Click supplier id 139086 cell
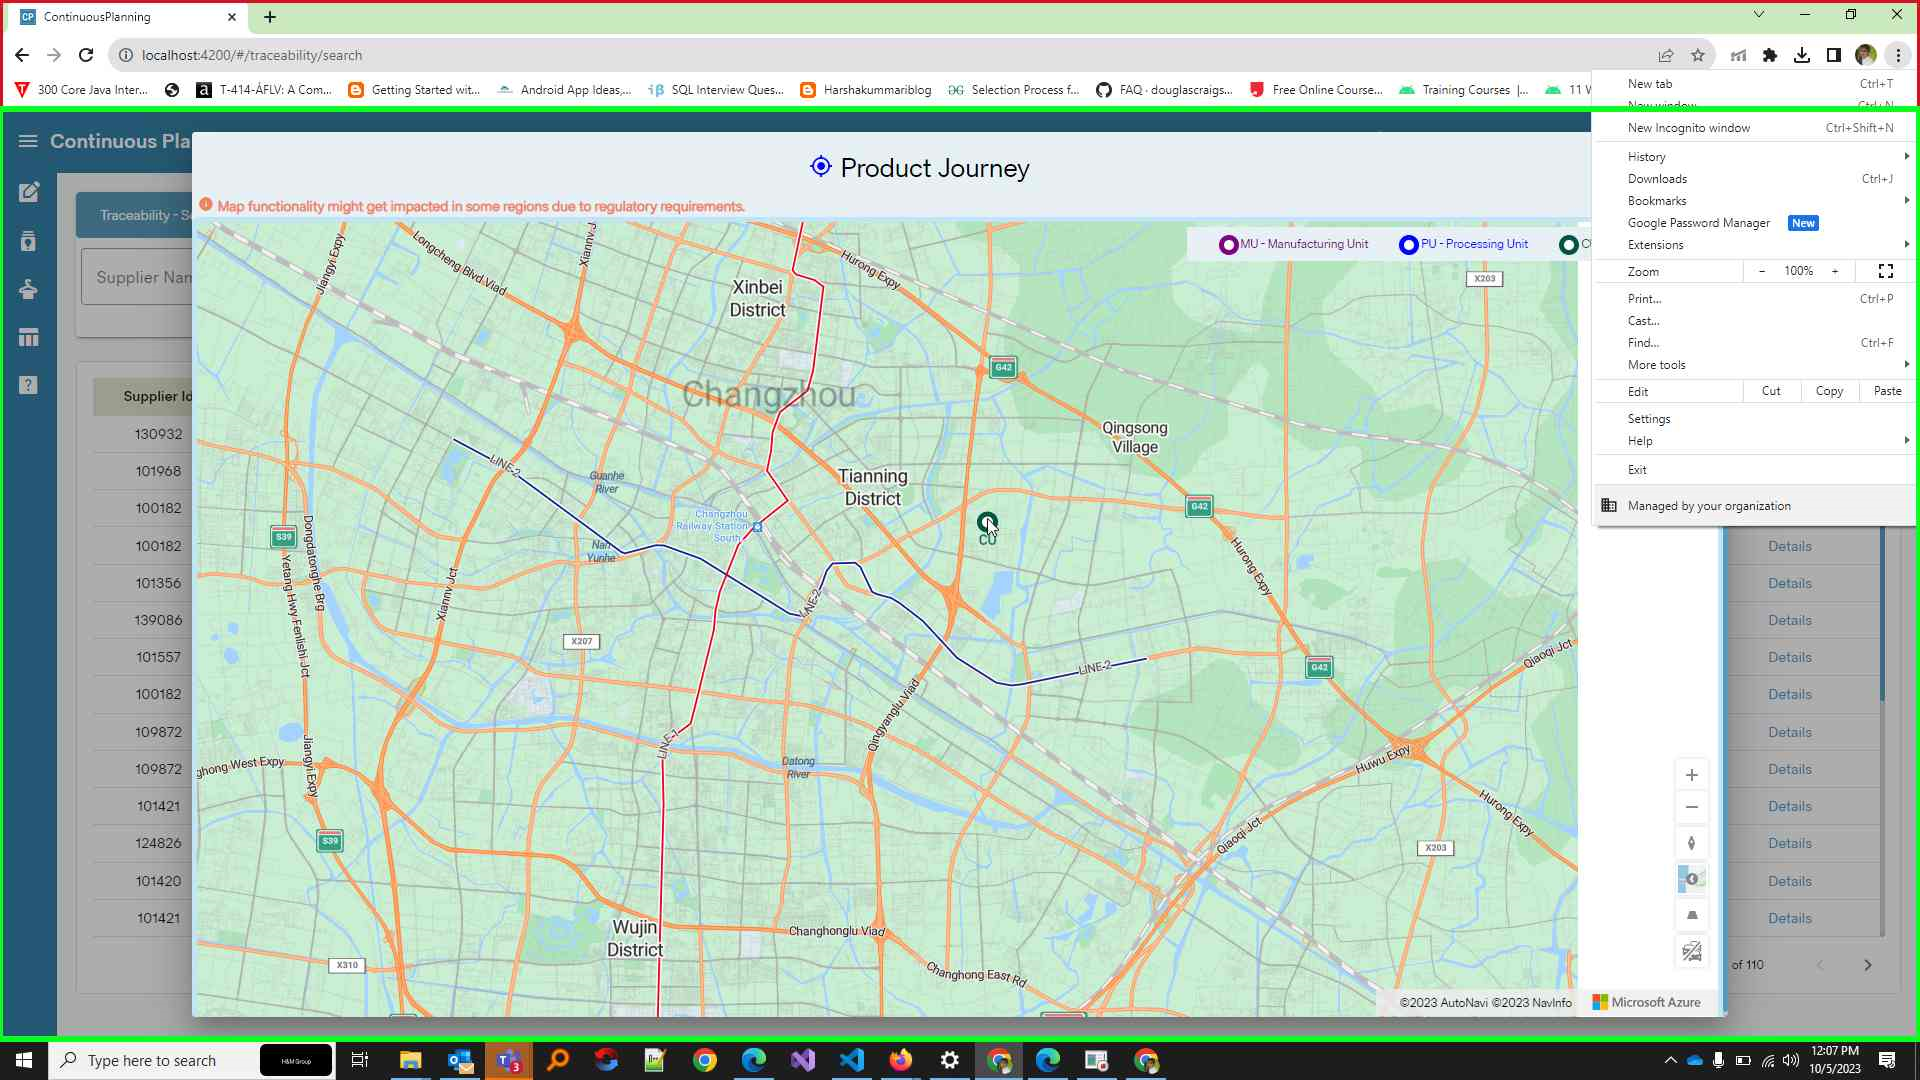This screenshot has width=1920, height=1080. click(159, 620)
